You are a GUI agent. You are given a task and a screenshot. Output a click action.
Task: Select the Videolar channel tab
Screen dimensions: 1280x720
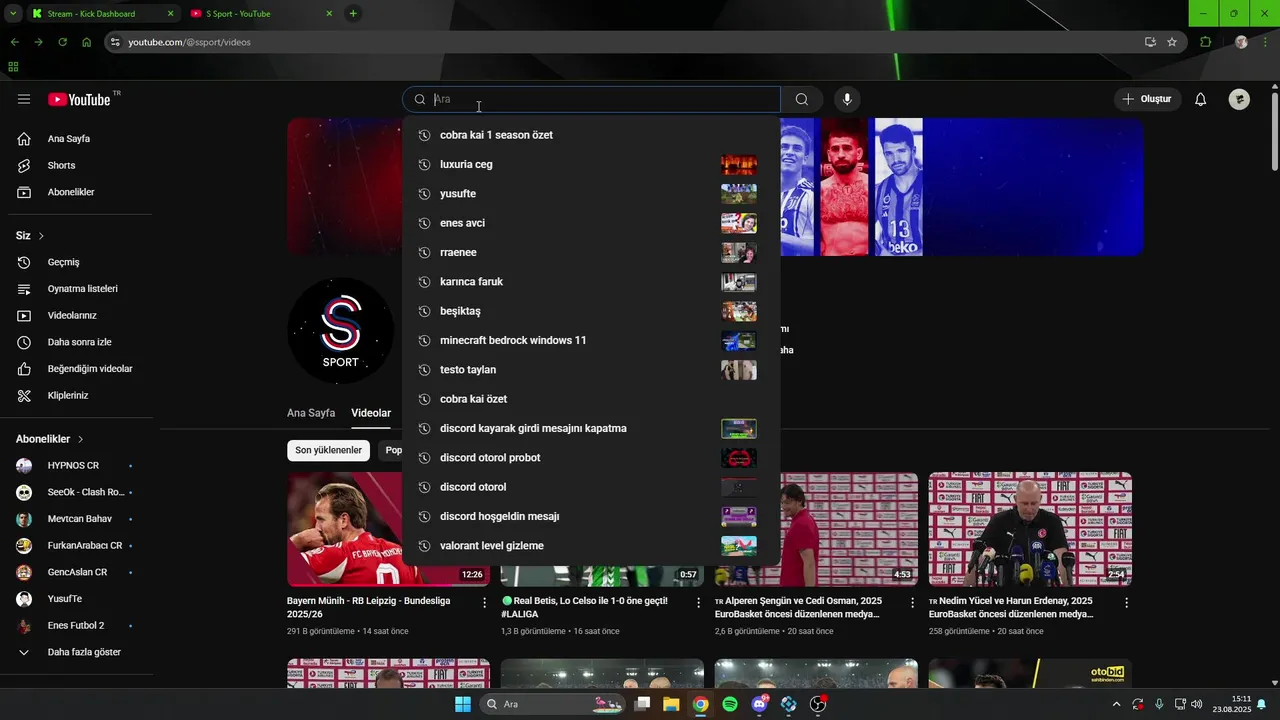371,413
